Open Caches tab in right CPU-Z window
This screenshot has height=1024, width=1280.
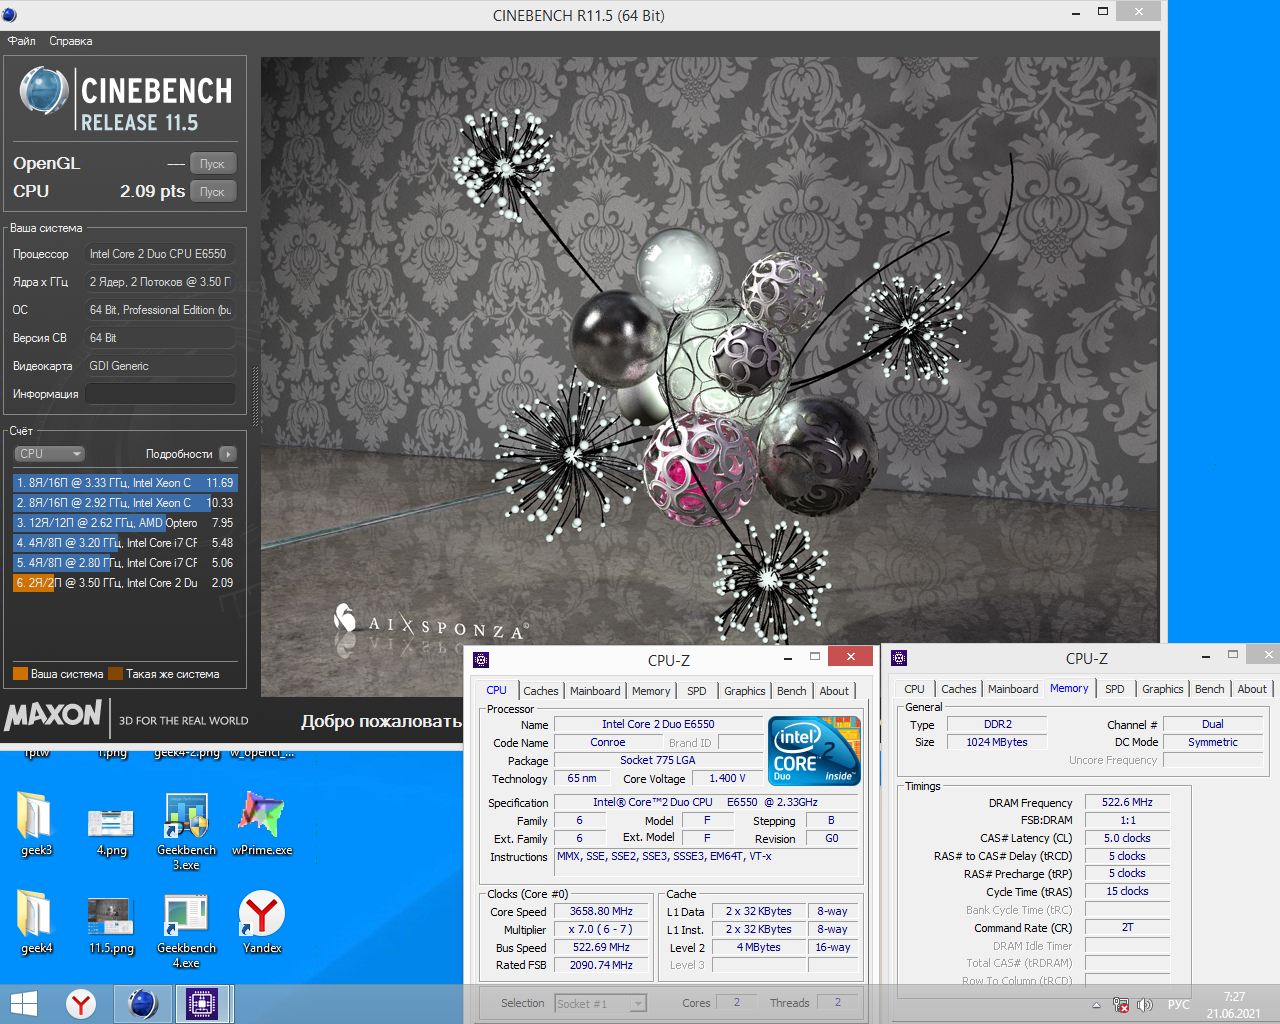pyautogui.click(x=959, y=689)
